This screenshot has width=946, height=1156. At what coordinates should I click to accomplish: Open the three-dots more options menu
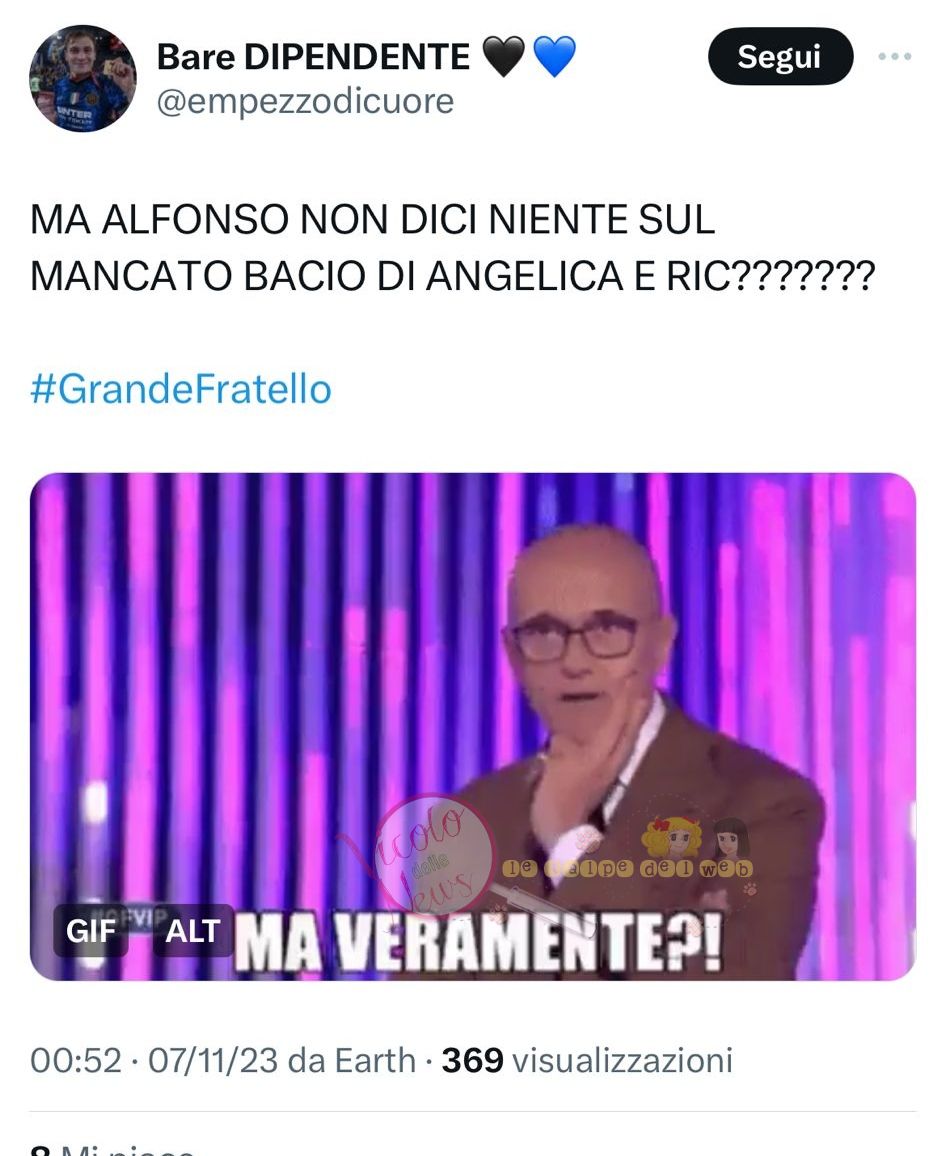[894, 56]
